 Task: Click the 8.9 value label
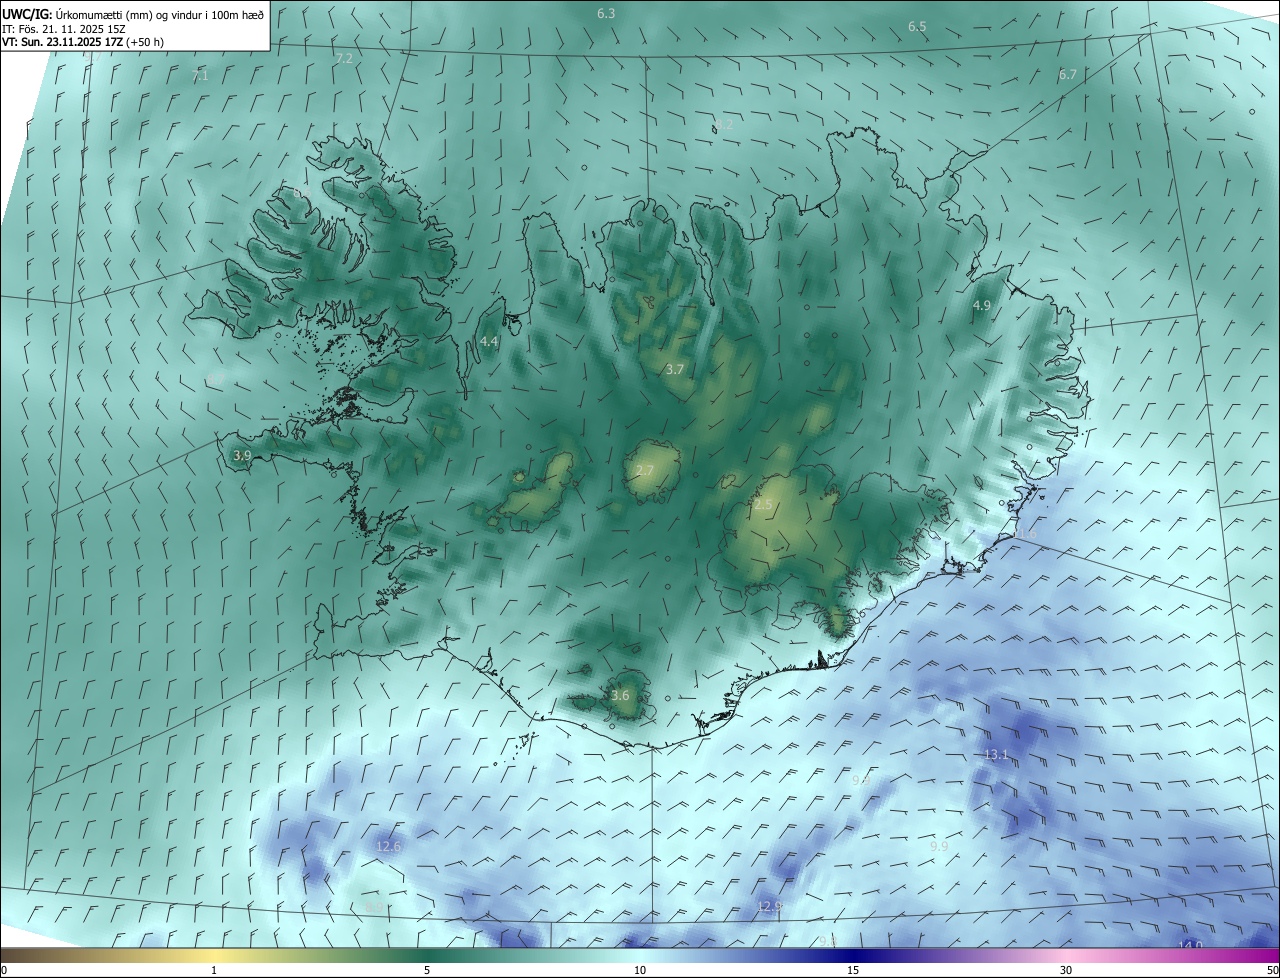[x=375, y=907]
